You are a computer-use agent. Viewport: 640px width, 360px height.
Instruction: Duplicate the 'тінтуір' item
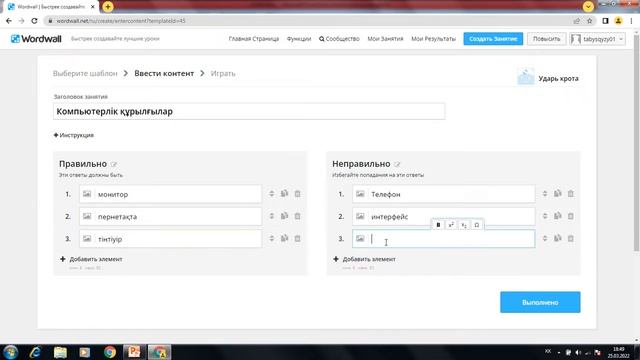coord(284,238)
